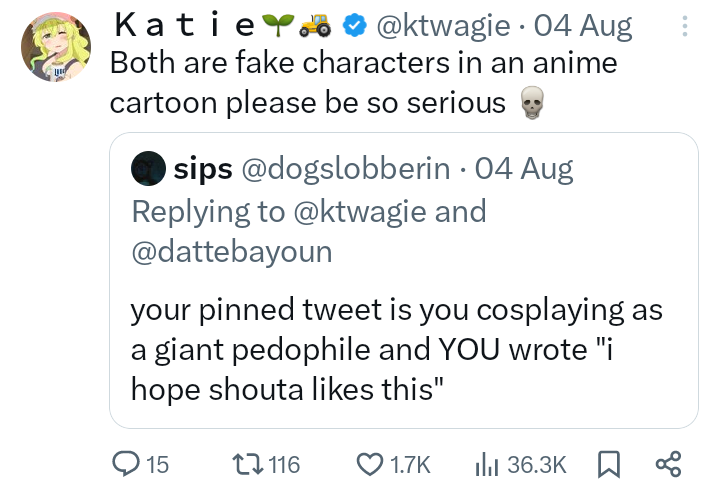Like the tweet with heart icon

pos(370,463)
